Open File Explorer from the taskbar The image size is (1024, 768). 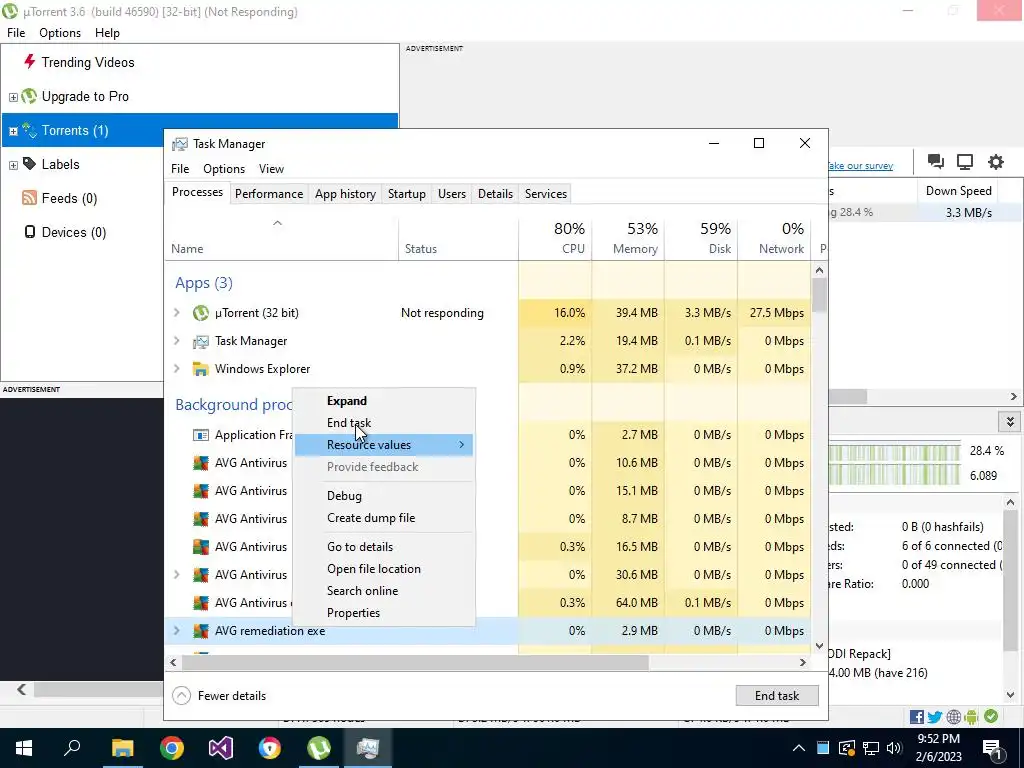click(x=122, y=748)
